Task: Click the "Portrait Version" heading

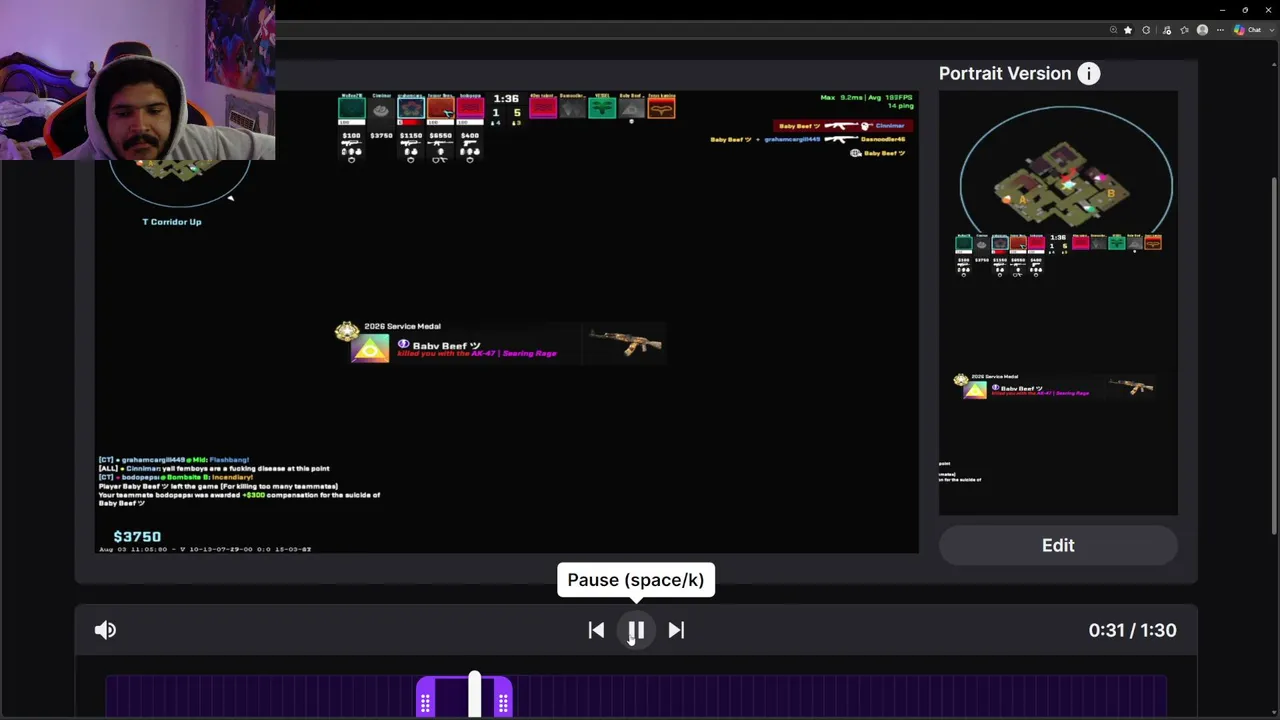Action: tap(1005, 73)
